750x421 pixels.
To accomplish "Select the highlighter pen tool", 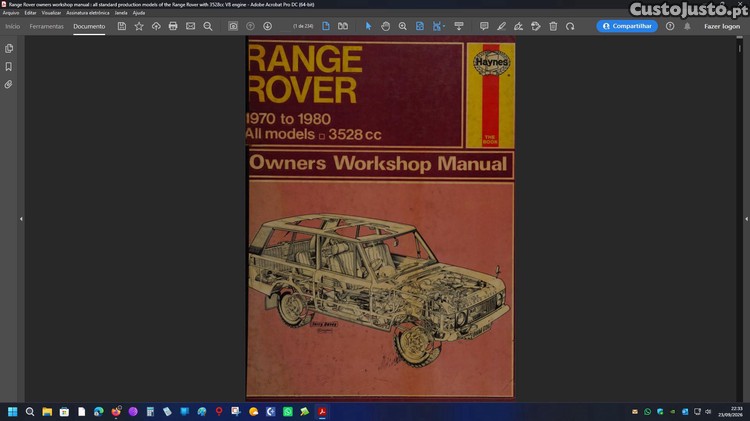I will tap(501, 26).
